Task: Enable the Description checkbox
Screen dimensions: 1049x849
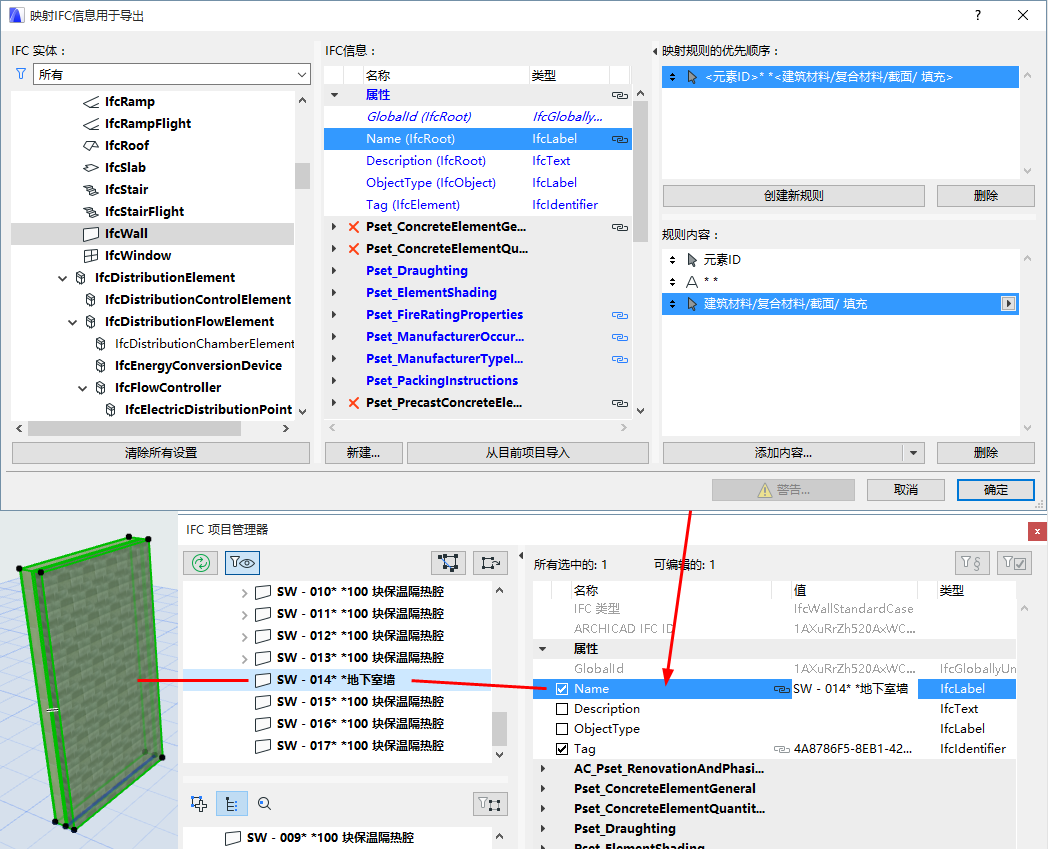Action: click(x=562, y=709)
